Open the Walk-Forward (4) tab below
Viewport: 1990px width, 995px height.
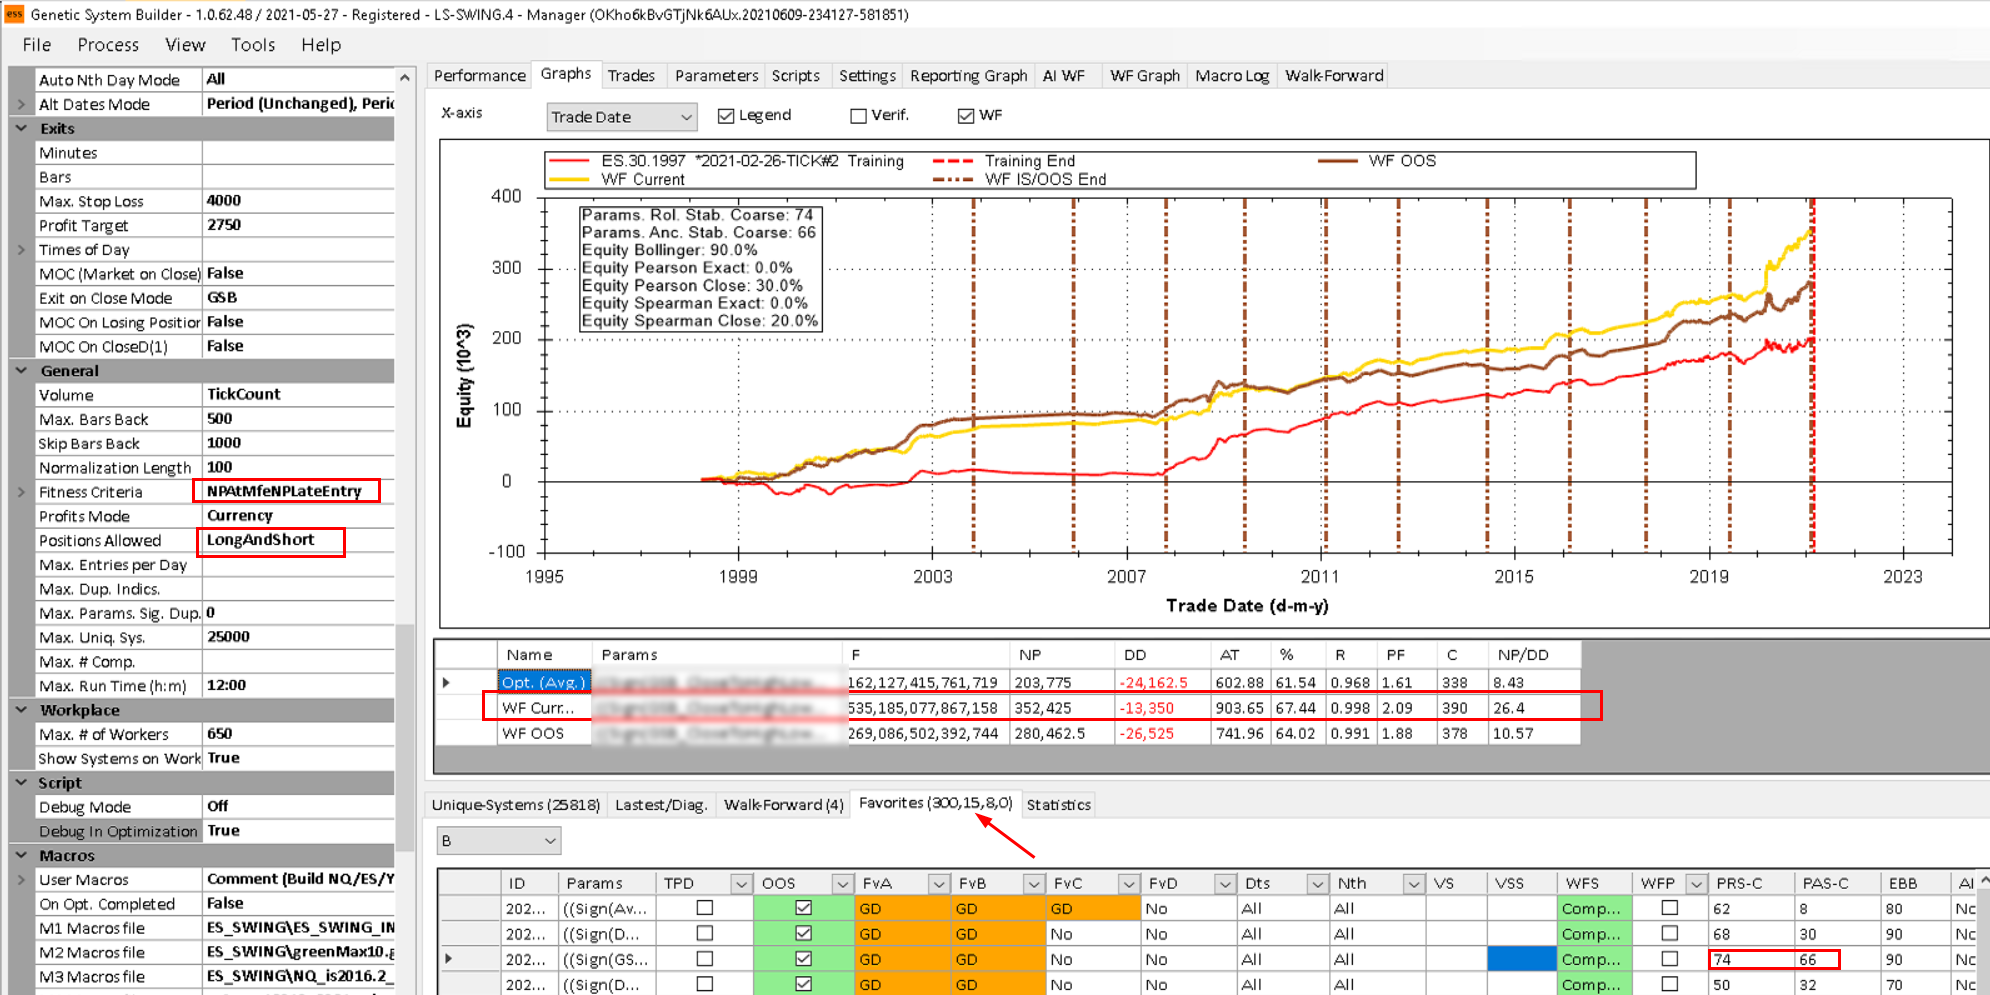click(783, 805)
